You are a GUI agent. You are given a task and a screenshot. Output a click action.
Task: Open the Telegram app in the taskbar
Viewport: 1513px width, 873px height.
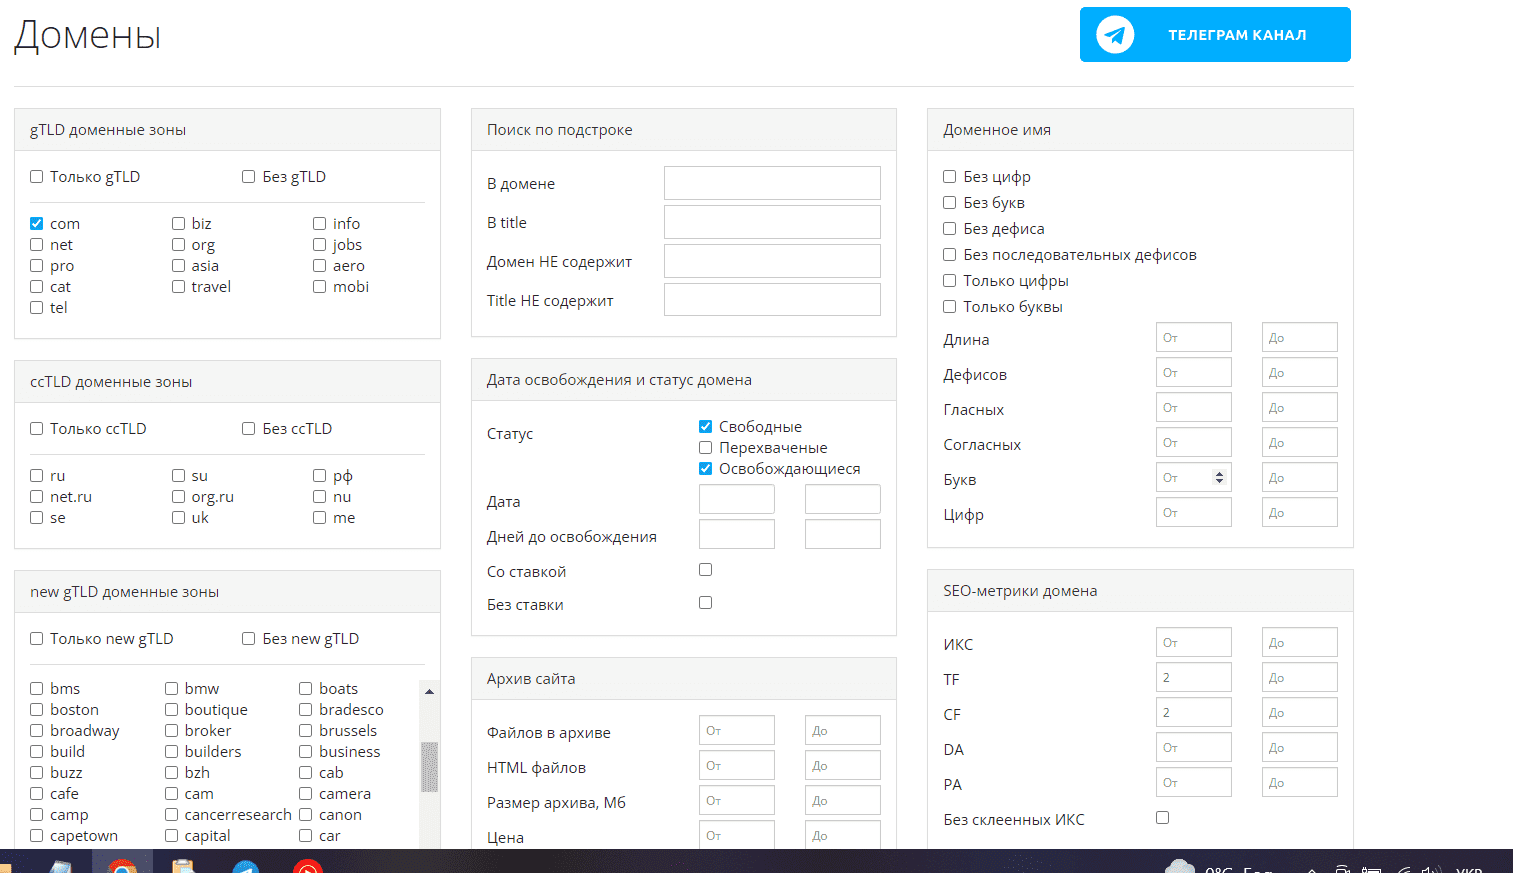coord(246,866)
